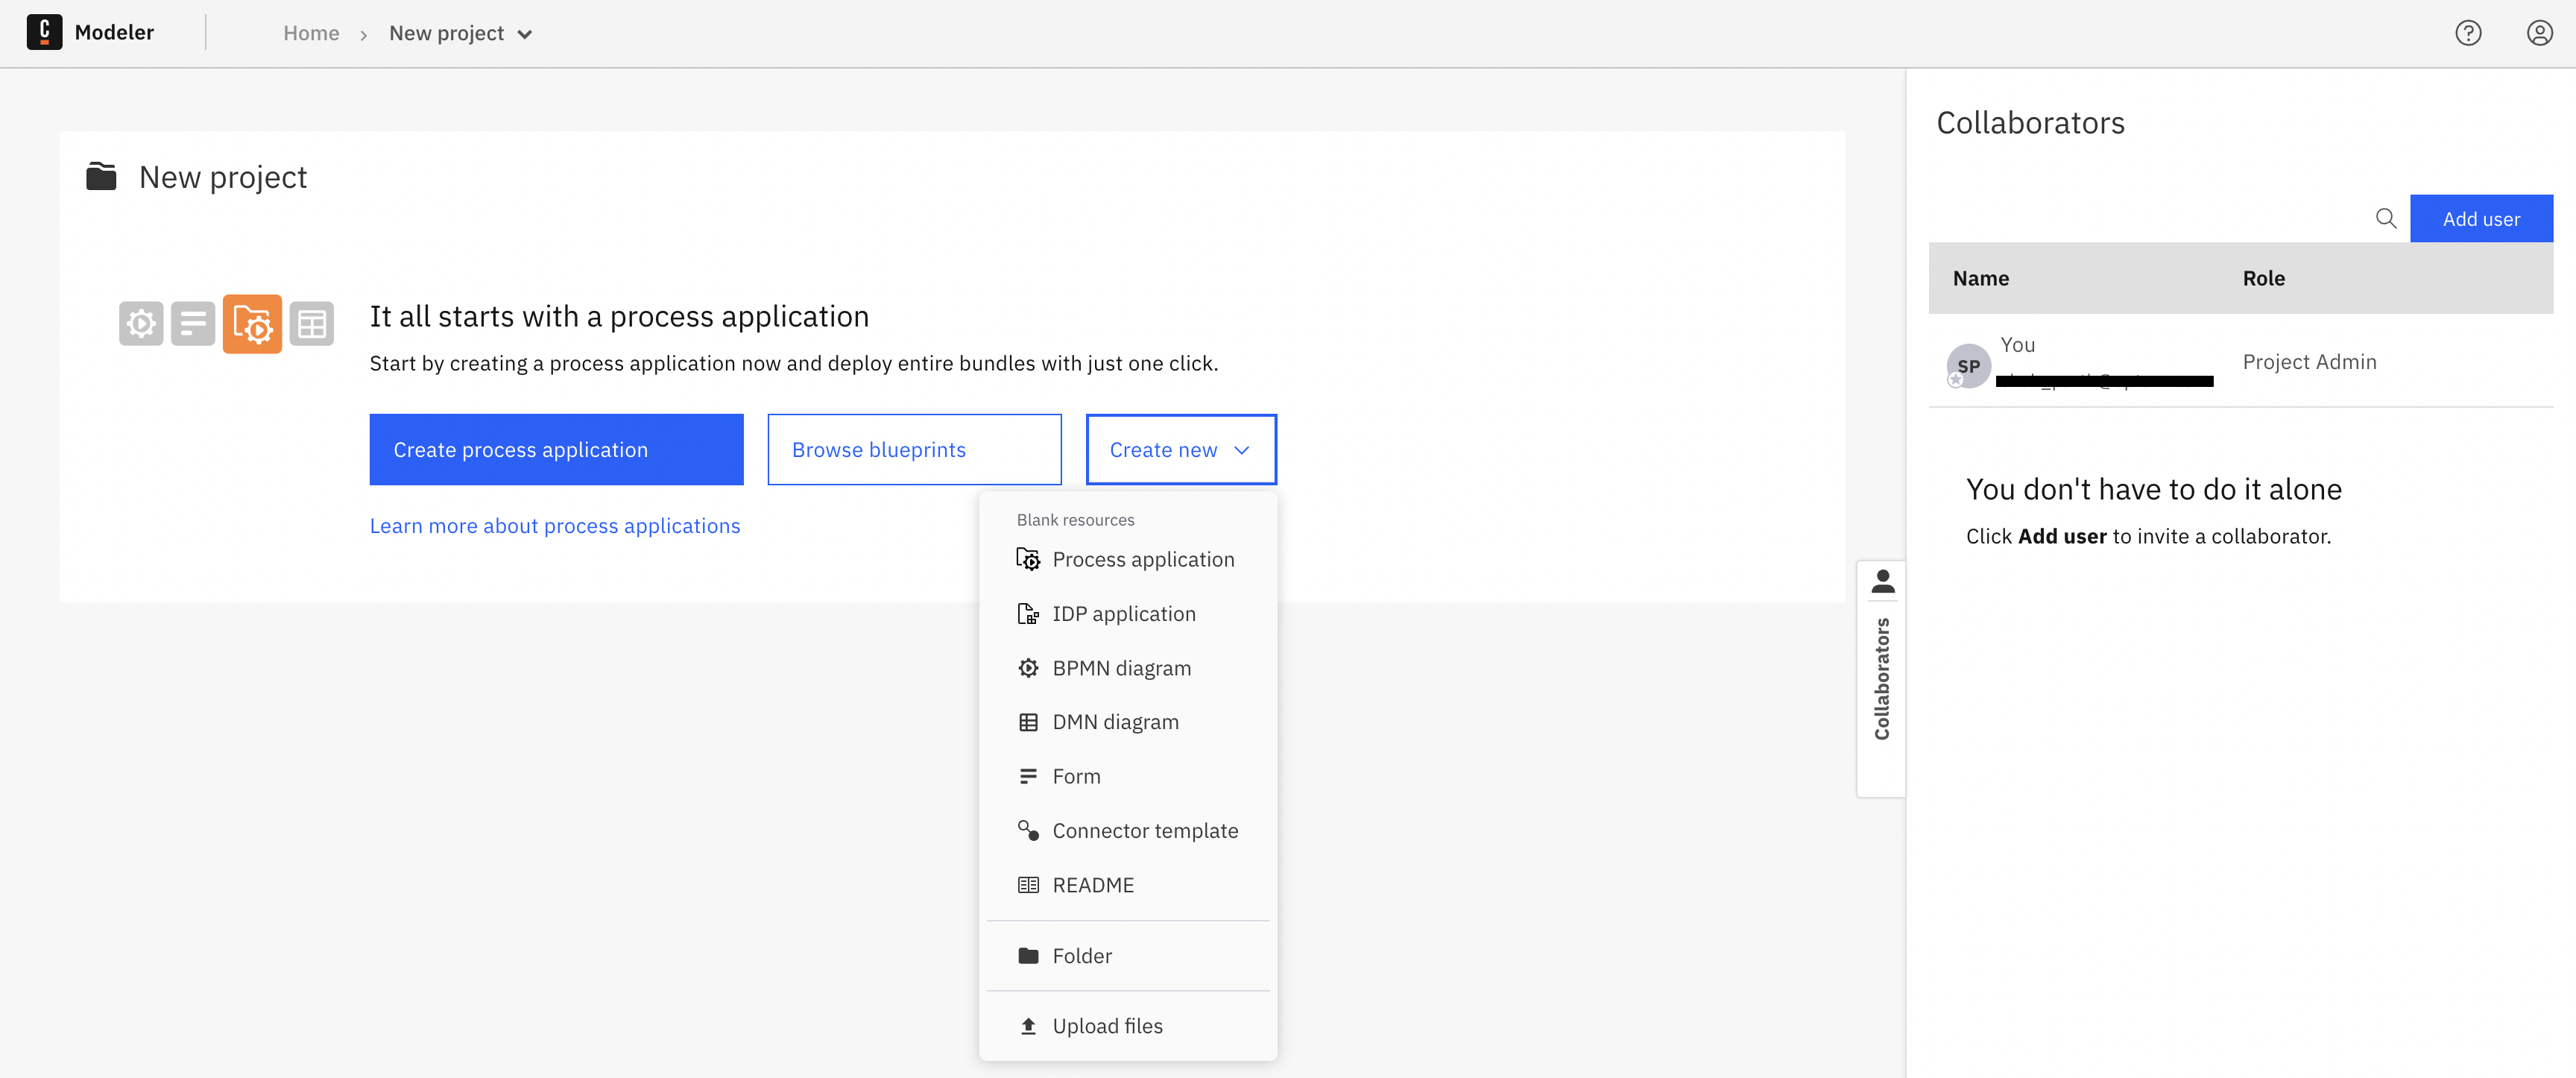Screen dimensions: 2576x1078
Task: Click the Role column header
Action: click(x=2263, y=278)
